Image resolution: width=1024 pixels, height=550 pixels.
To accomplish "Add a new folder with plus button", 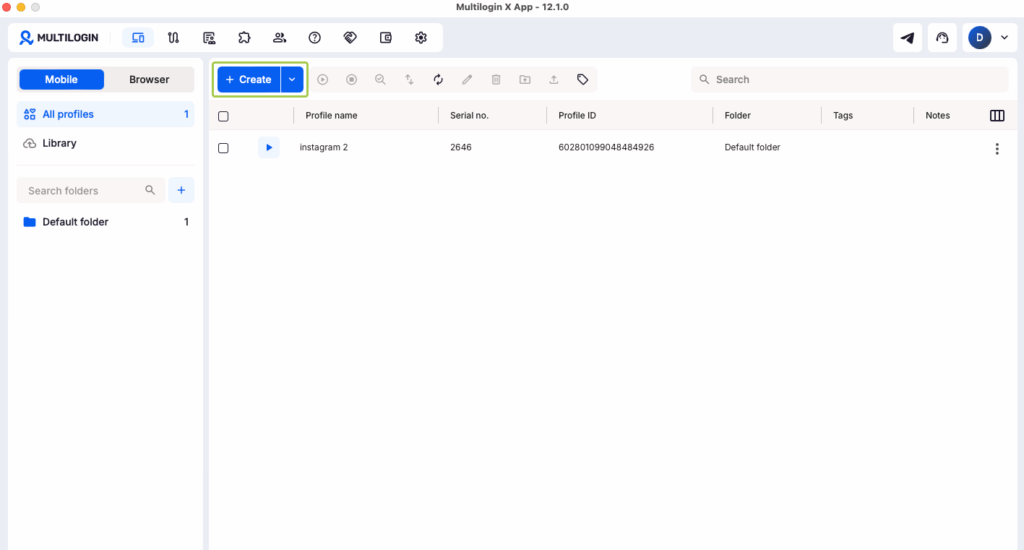I will [x=181, y=190].
